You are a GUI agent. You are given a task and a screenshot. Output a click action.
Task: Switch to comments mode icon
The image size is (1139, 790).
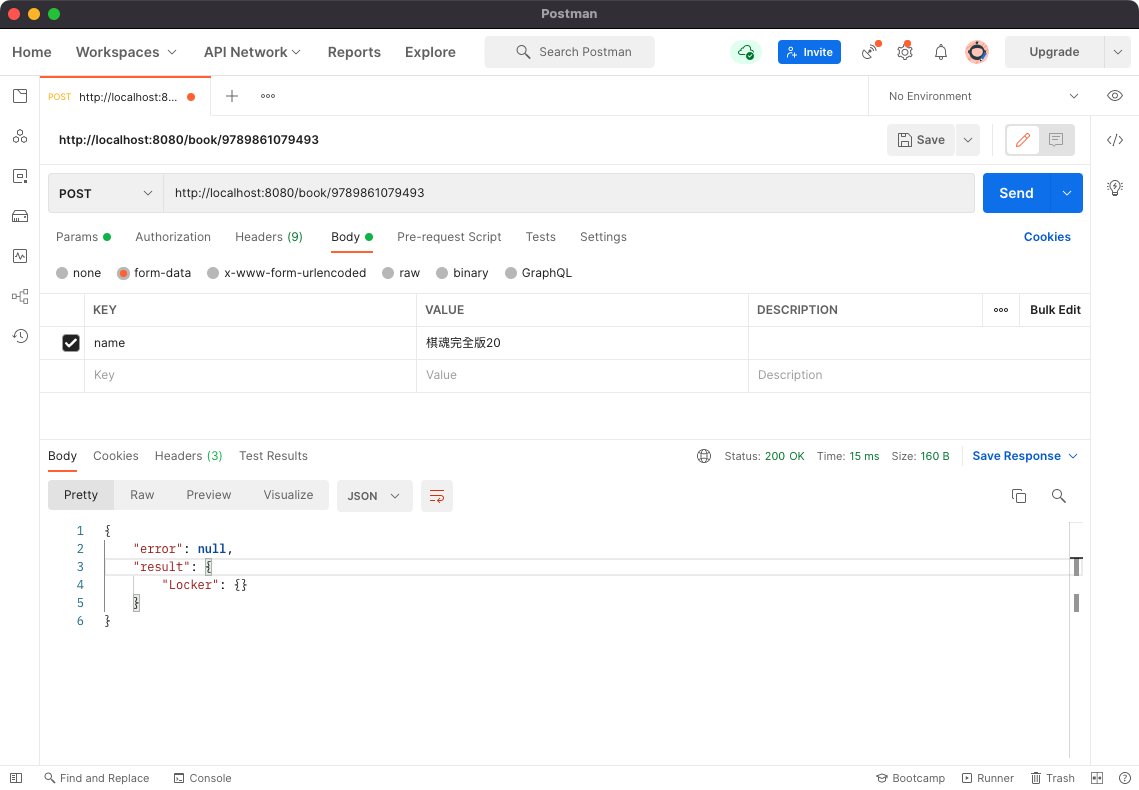(x=1056, y=140)
